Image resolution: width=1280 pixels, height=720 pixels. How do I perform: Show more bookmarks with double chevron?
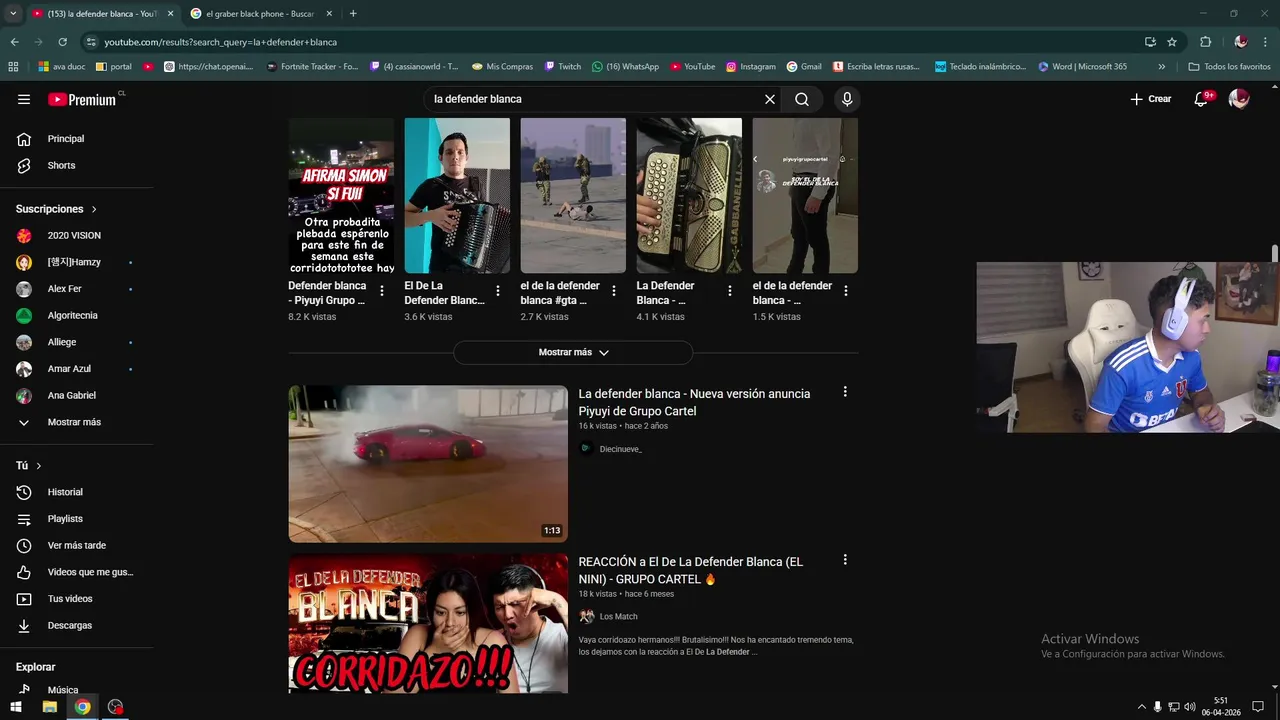[x=1161, y=67]
